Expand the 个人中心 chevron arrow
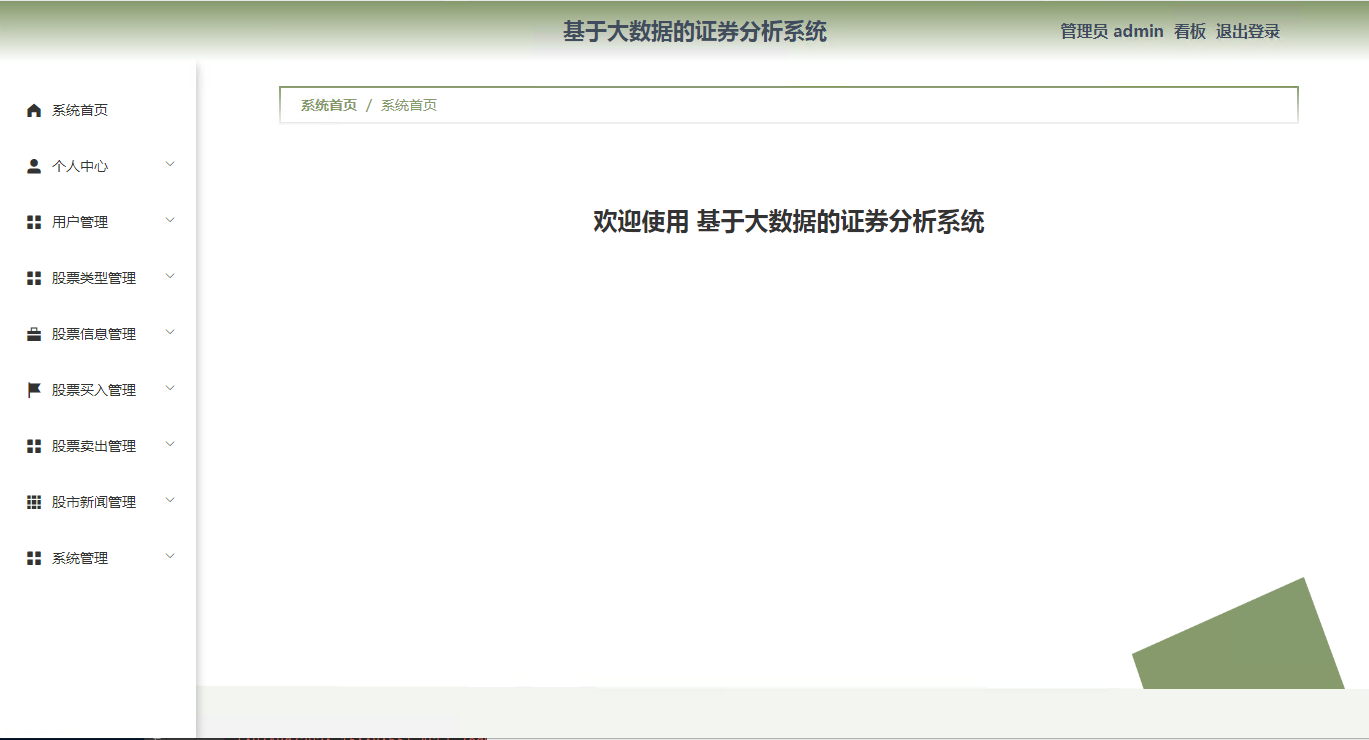 pos(170,164)
